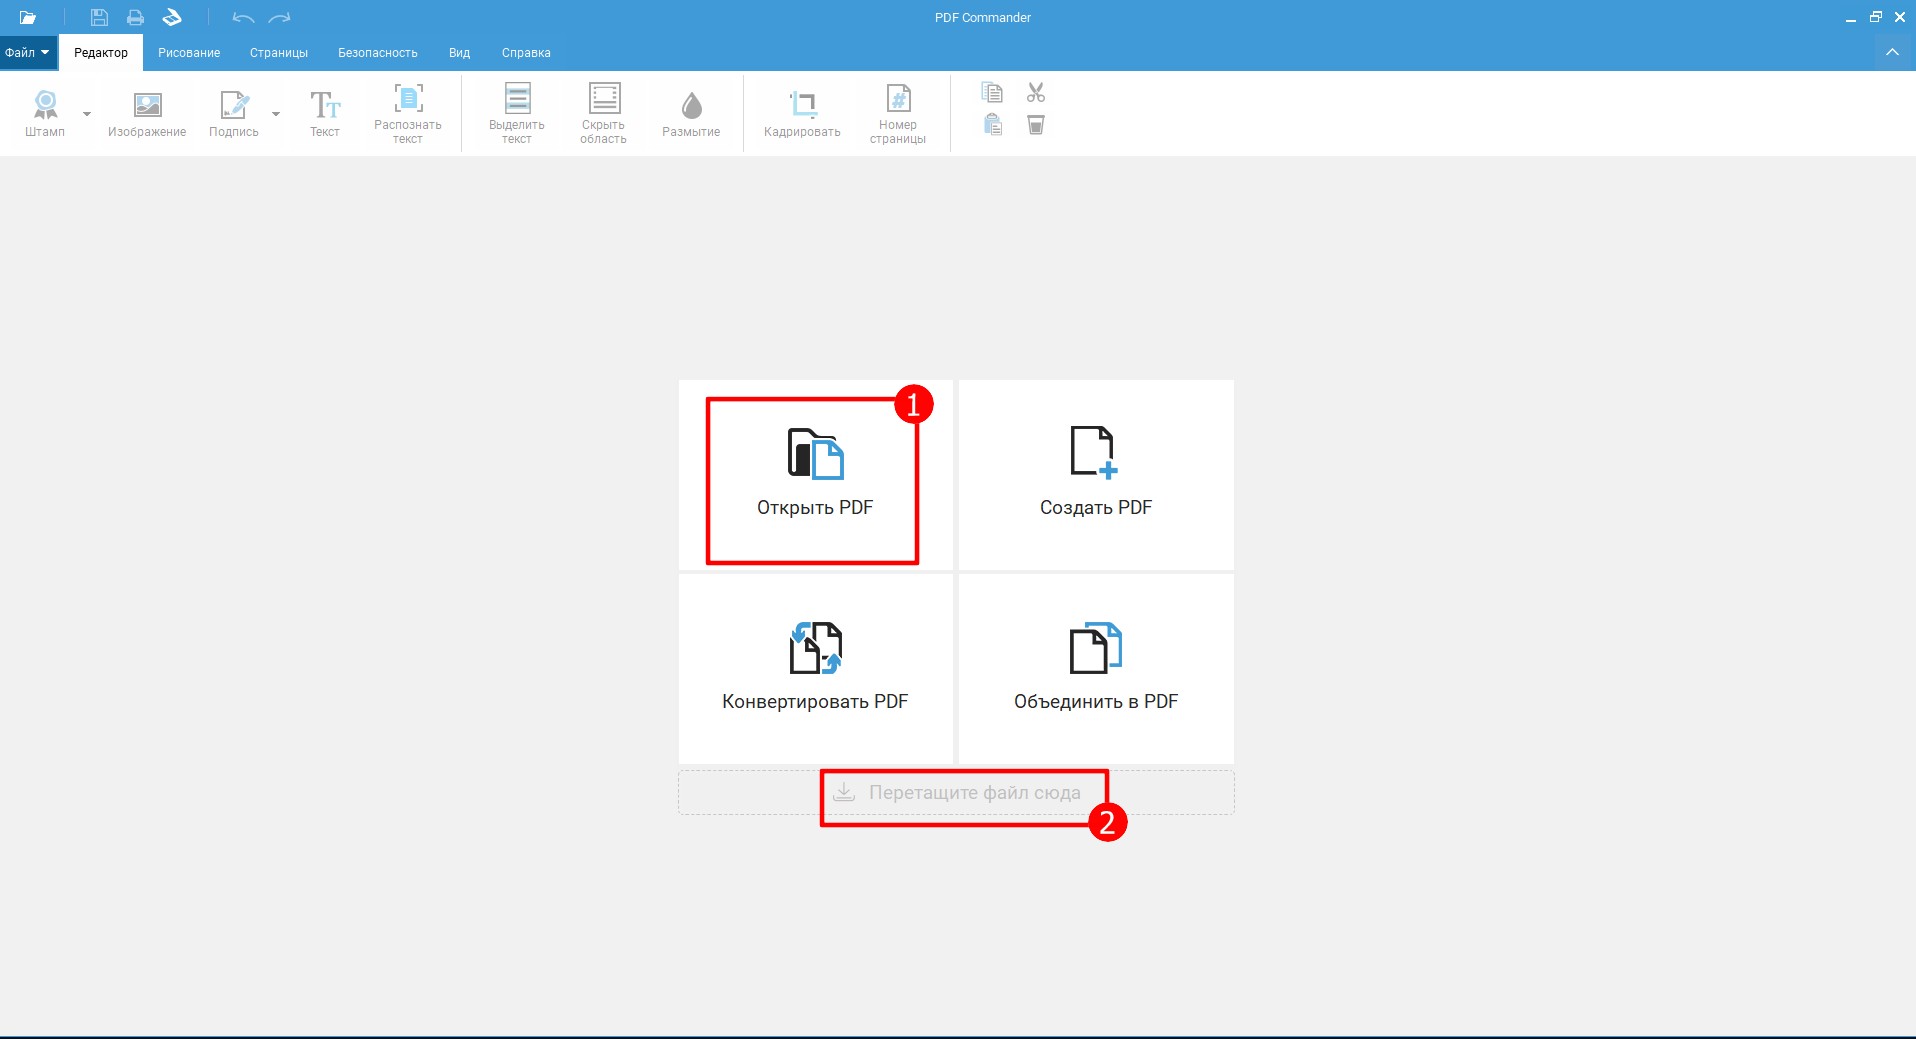Expand the Подпись dropdown arrow
The width and height of the screenshot is (1916, 1039).
pos(276,114)
